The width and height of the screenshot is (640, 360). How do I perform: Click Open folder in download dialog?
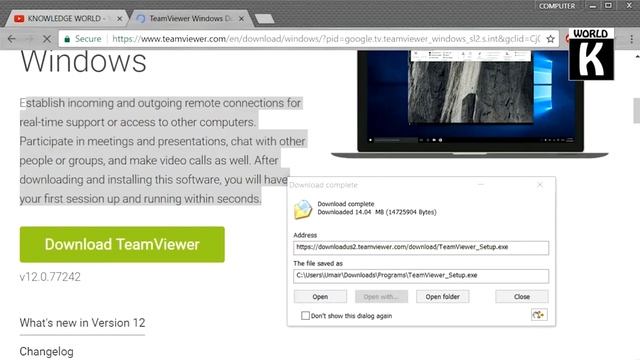point(442,297)
